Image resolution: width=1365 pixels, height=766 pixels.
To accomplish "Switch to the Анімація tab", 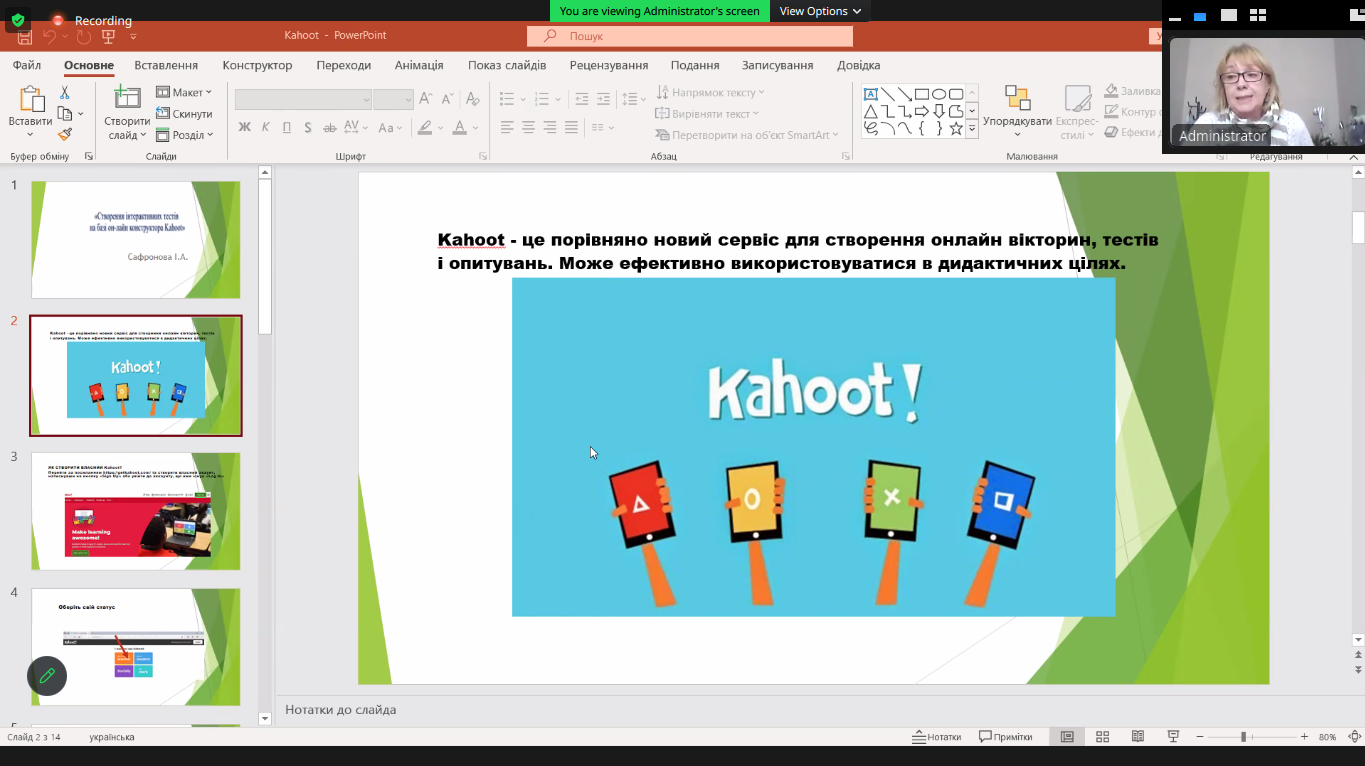I will [x=419, y=65].
